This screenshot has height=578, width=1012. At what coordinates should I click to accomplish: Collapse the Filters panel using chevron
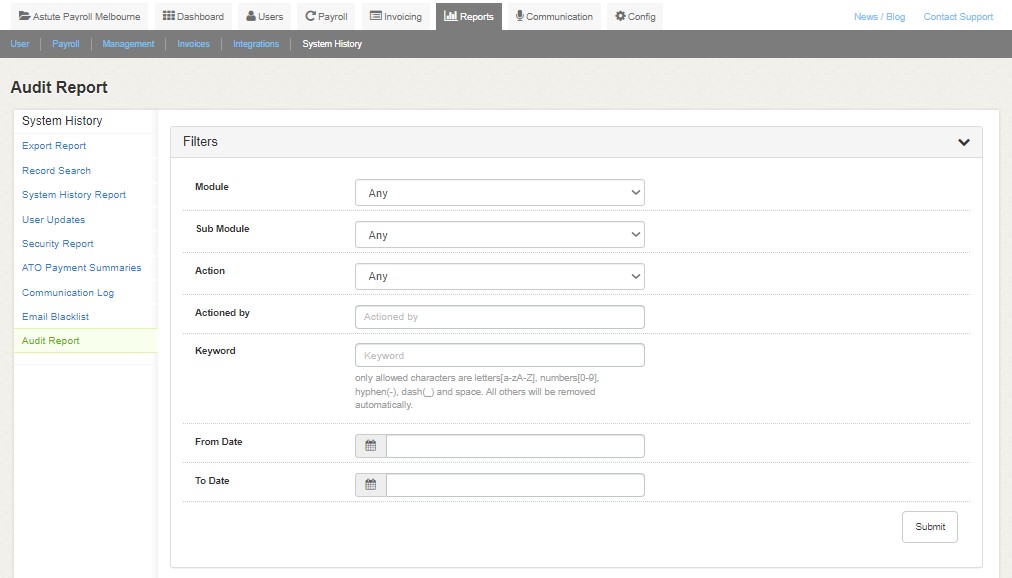[963, 142]
